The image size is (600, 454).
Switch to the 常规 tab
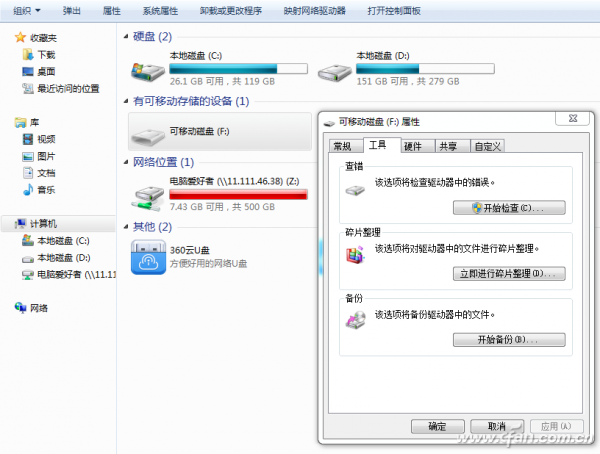click(x=342, y=146)
